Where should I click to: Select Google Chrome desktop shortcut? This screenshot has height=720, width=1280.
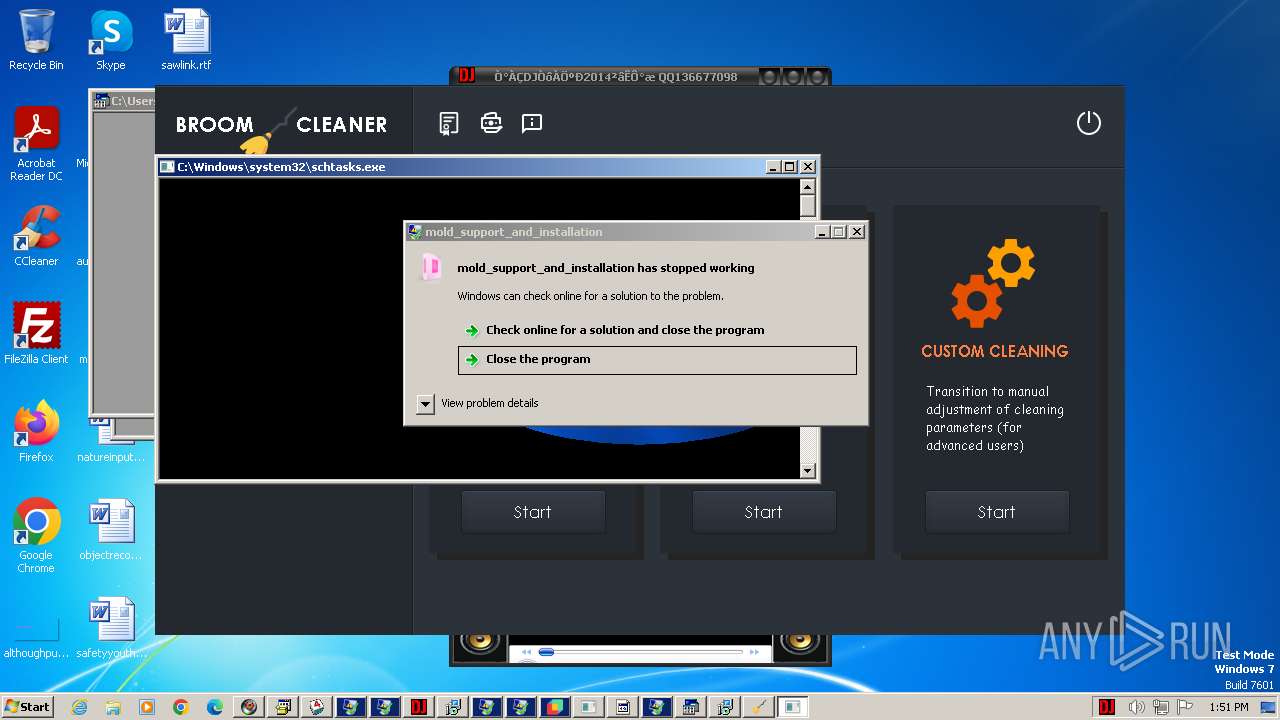click(36, 535)
